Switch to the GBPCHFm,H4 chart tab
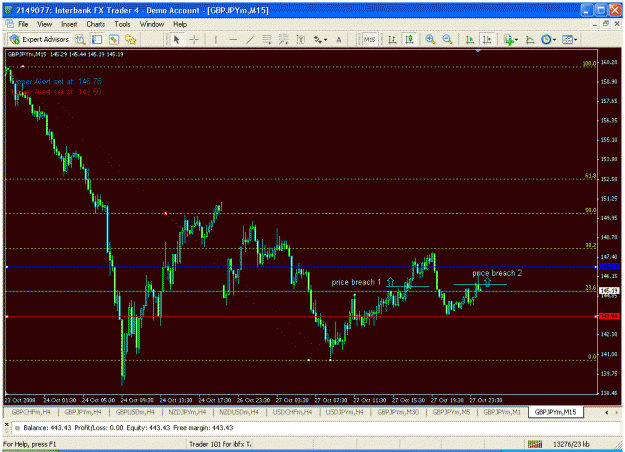This screenshot has width=625, height=452. click(31, 412)
